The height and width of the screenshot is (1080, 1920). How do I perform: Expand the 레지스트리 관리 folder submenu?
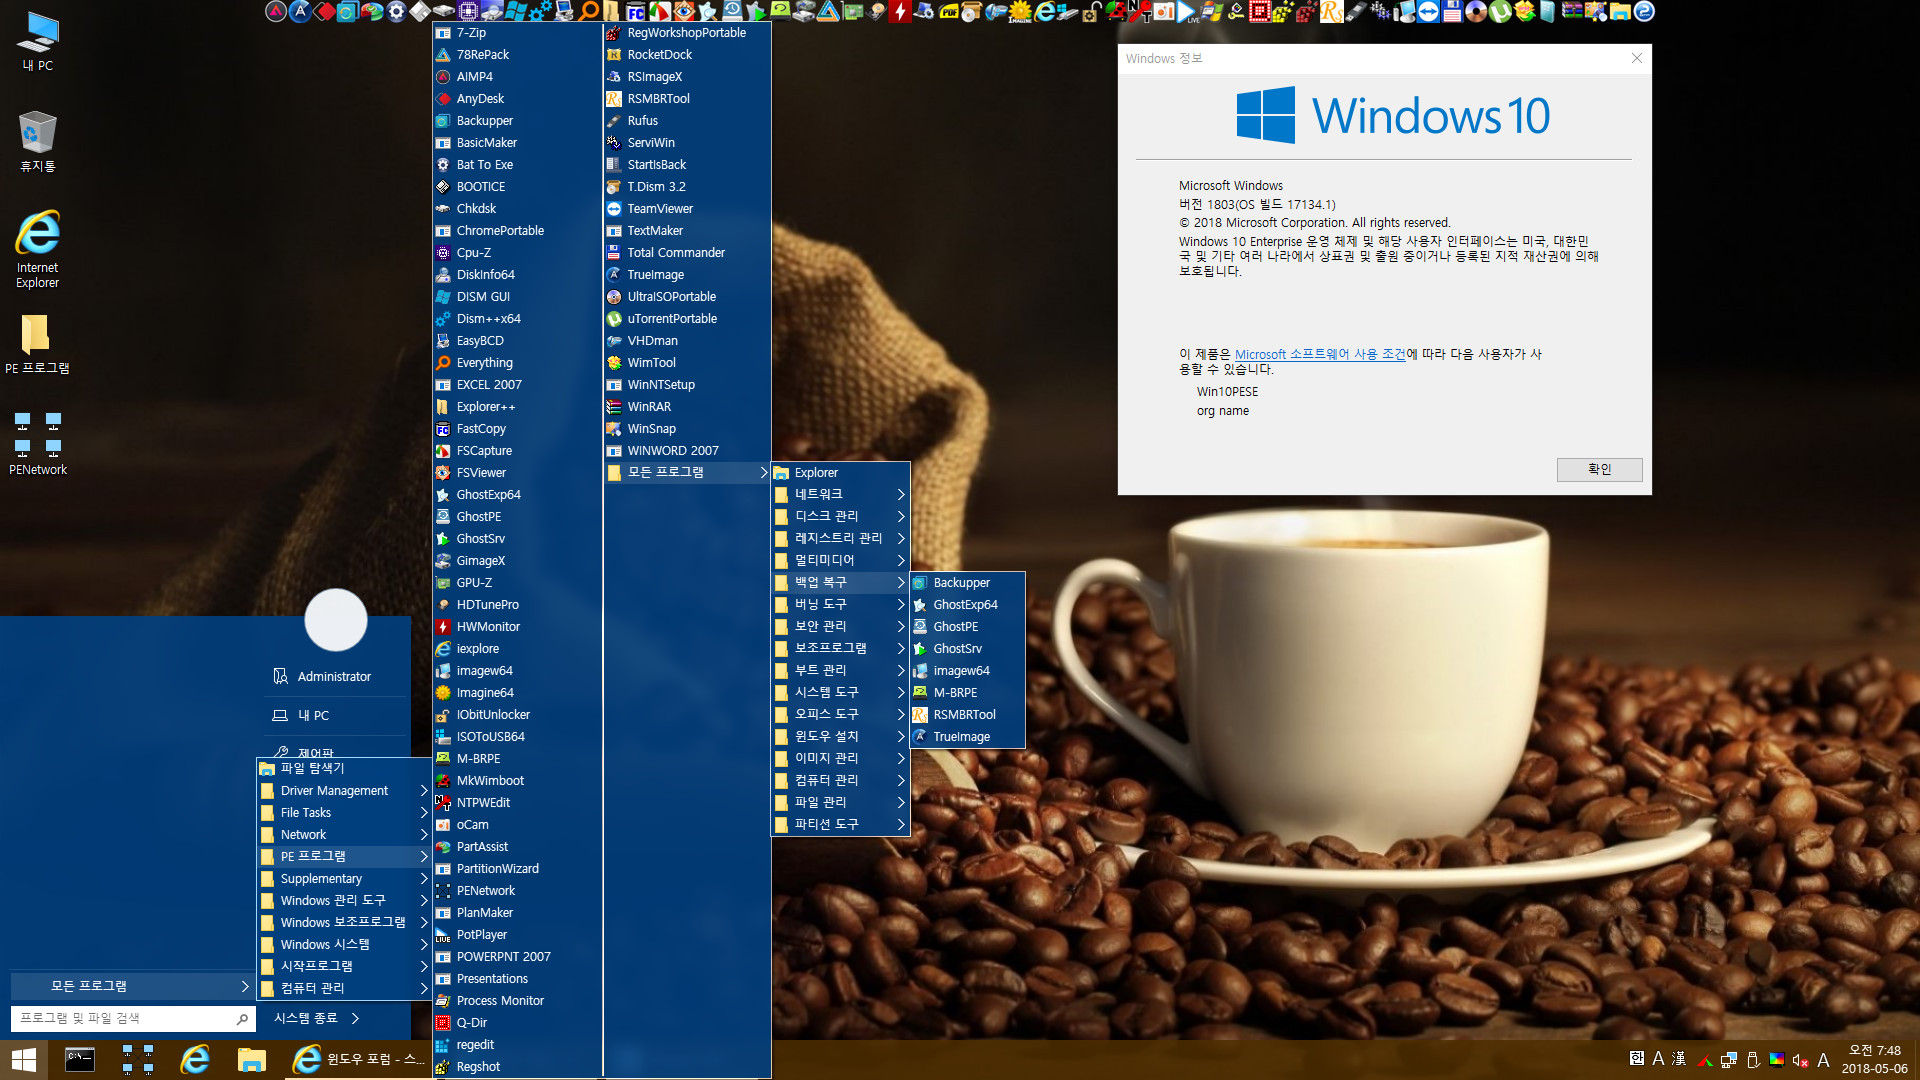click(840, 539)
